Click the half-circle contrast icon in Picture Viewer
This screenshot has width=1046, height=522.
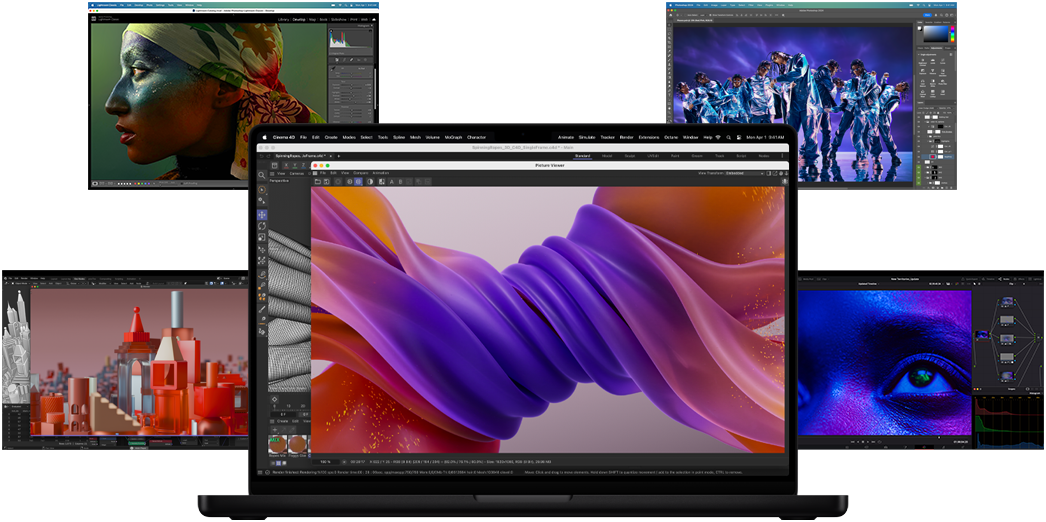tap(369, 181)
